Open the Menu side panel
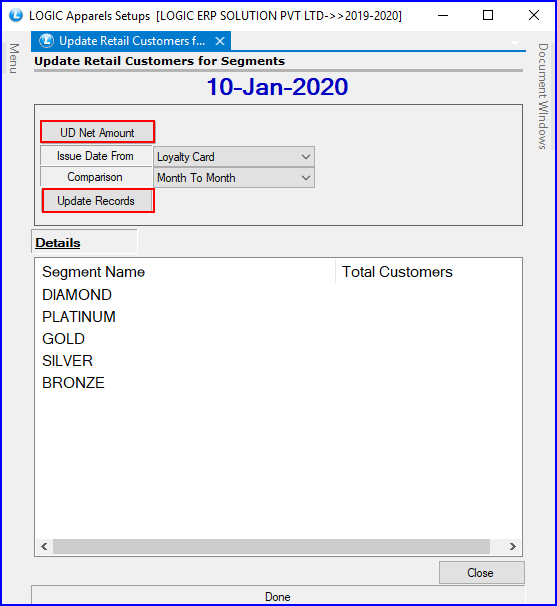The width and height of the screenshot is (557, 606). [x=14, y=58]
